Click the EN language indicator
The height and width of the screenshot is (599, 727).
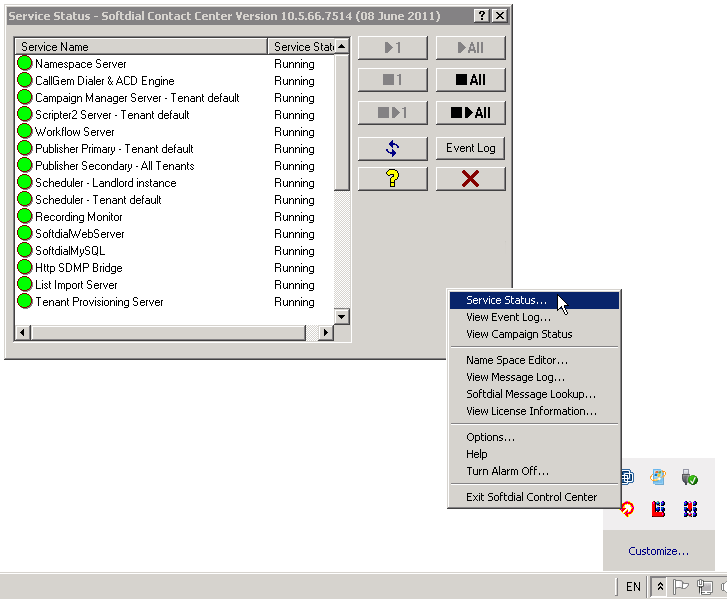633,586
